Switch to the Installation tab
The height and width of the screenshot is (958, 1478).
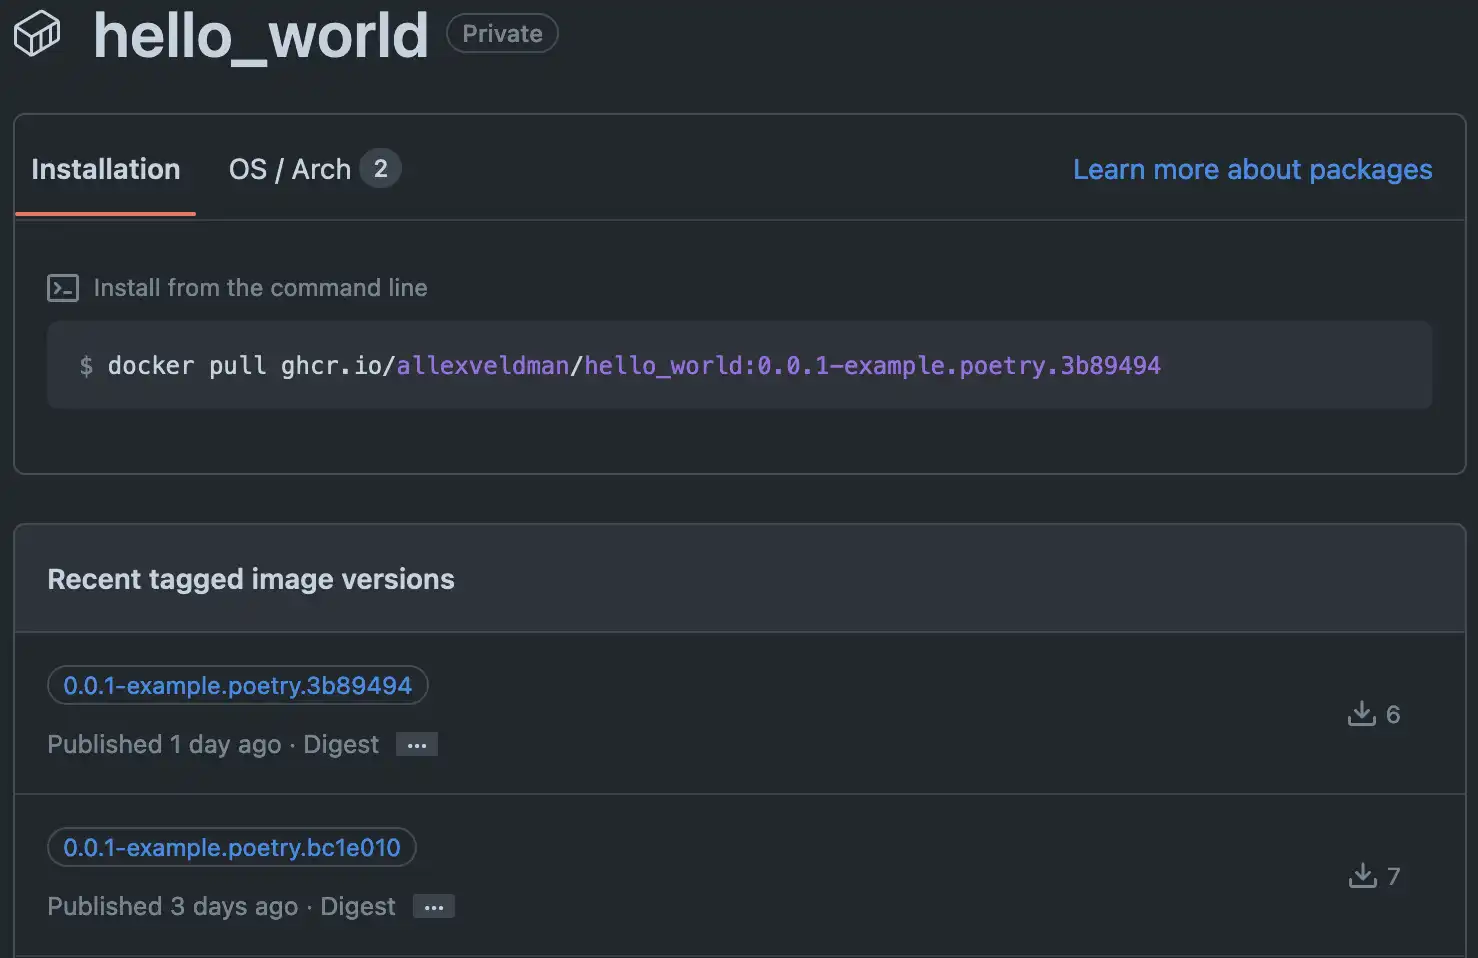105,169
